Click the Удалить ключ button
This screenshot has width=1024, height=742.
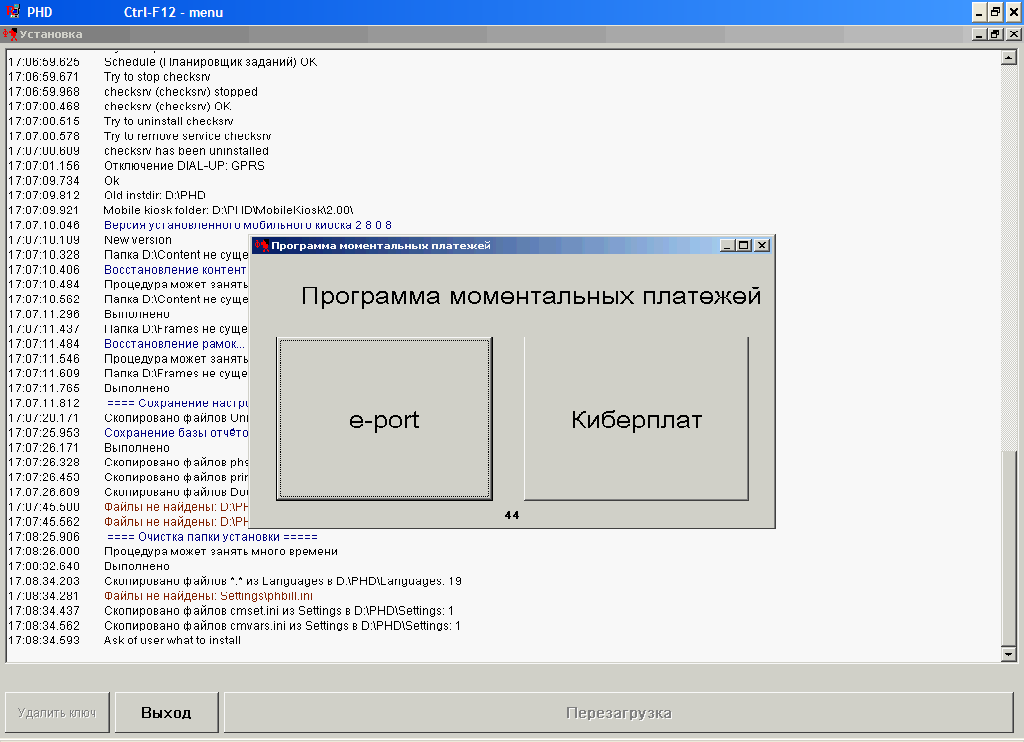pyautogui.click(x=57, y=713)
